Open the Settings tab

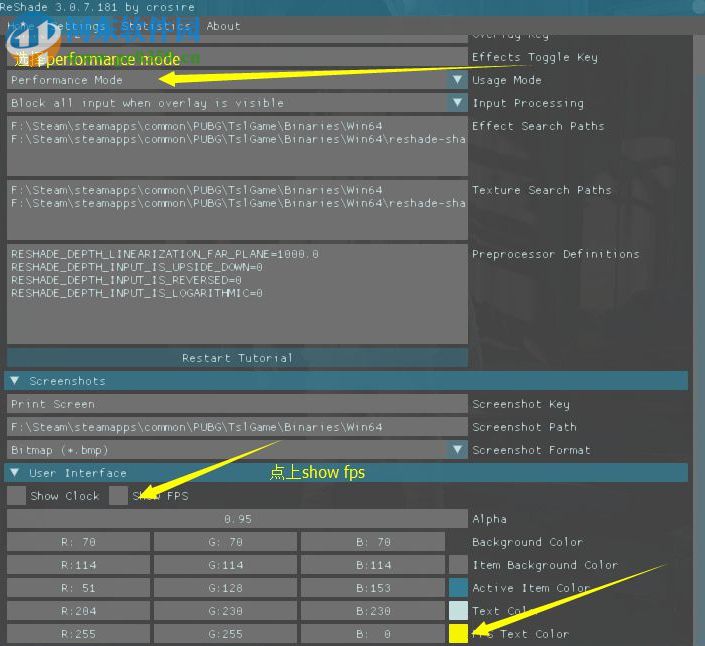pos(77,26)
